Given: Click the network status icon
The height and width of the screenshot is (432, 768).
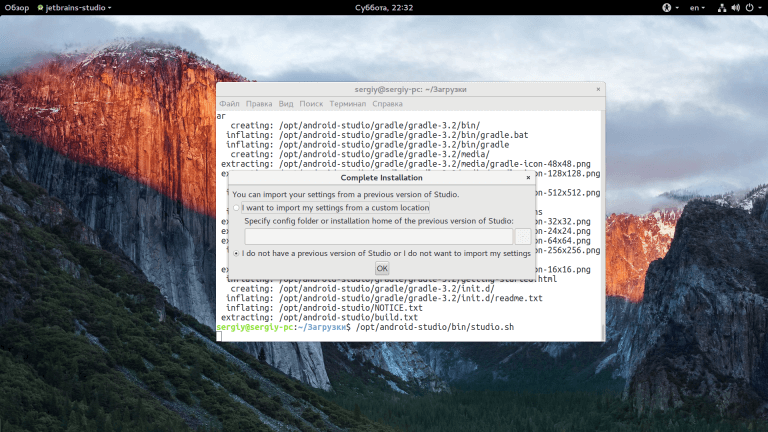Looking at the screenshot, I should [x=721, y=8].
